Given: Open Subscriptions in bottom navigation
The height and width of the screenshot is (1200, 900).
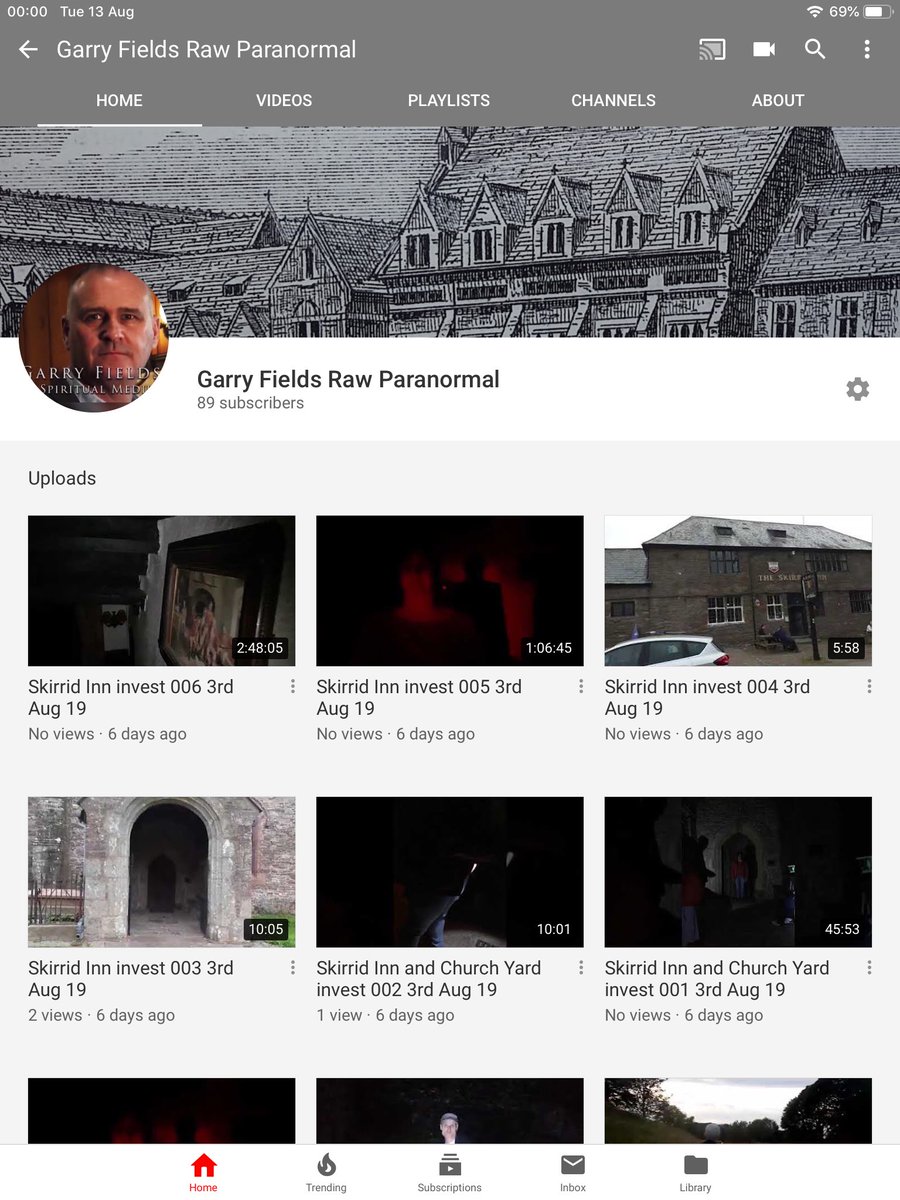Looking at the screenshot, I should pos(449,1172).
